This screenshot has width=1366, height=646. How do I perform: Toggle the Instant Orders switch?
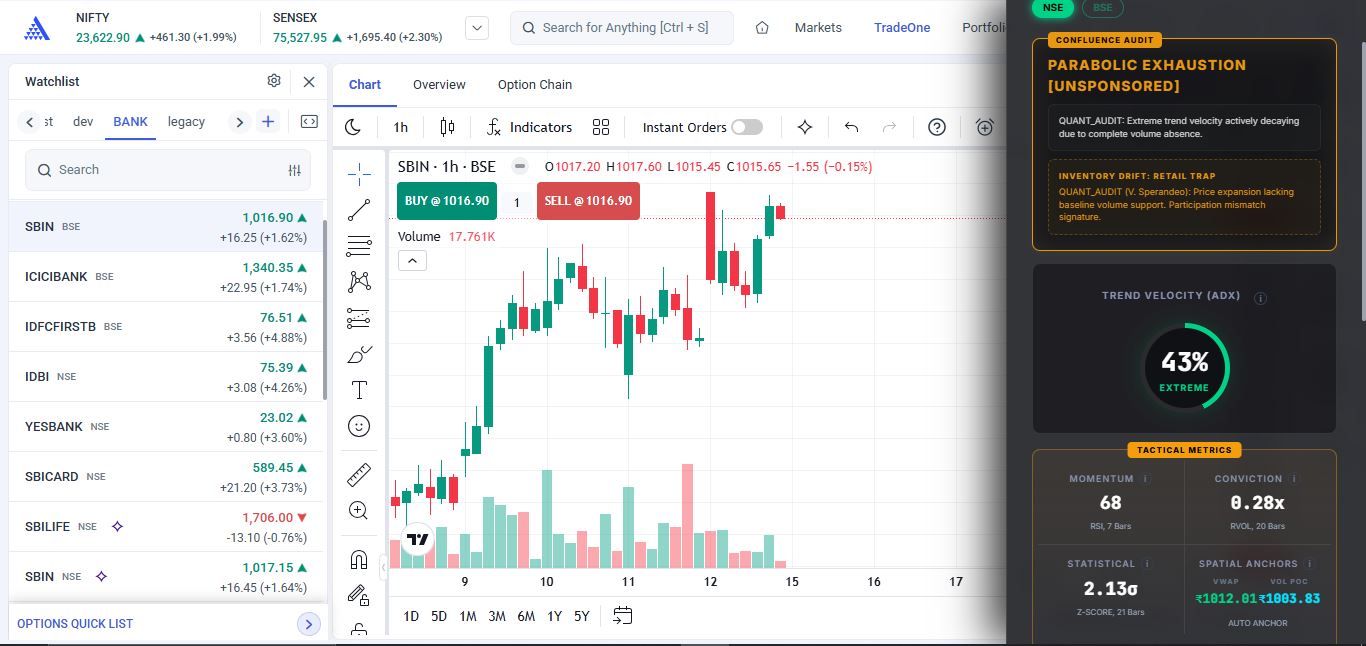point(747,127)
